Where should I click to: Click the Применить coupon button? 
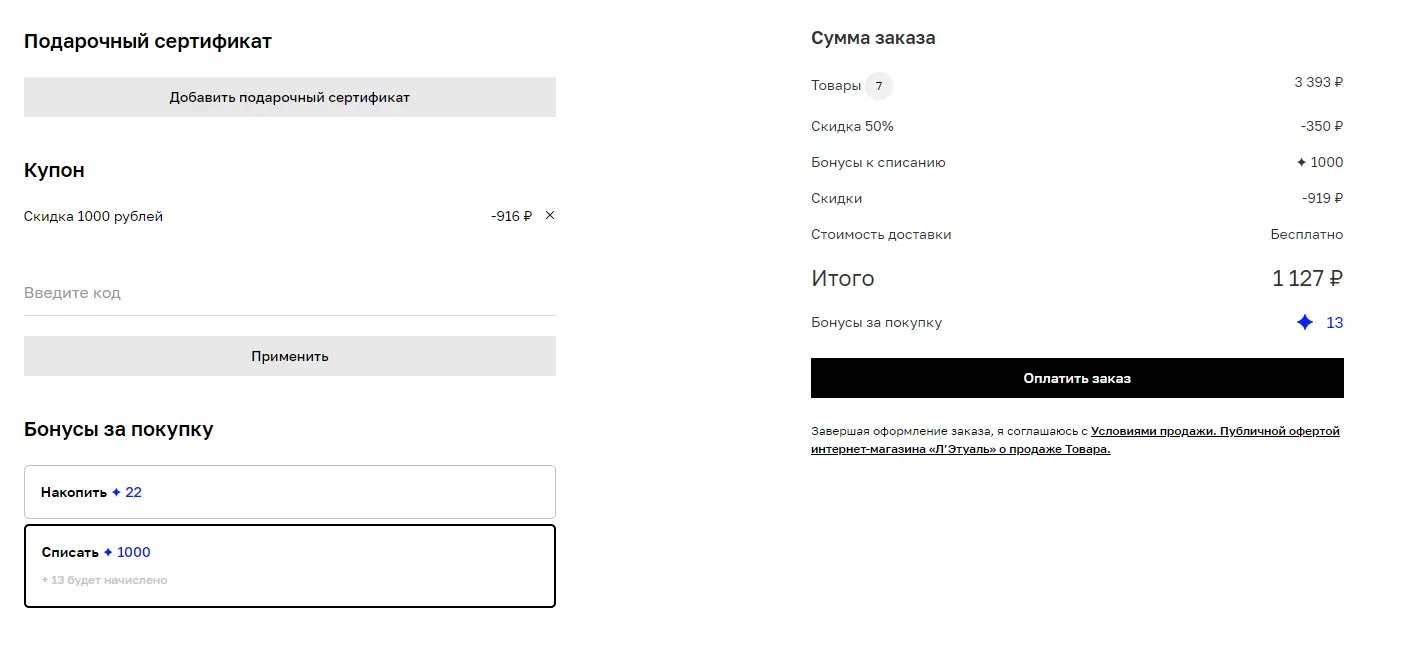(x=290, y=356)
